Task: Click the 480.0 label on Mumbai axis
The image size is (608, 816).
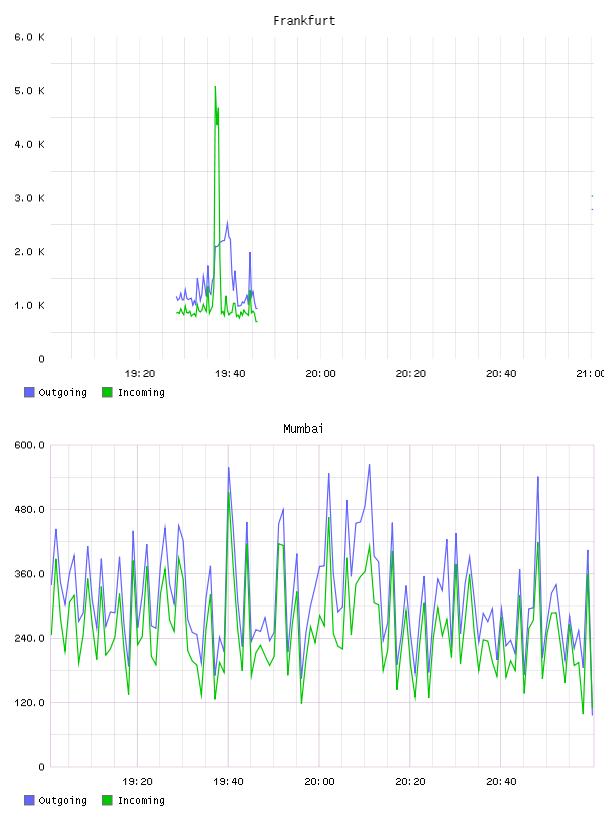Action: (x=30, y=509)
